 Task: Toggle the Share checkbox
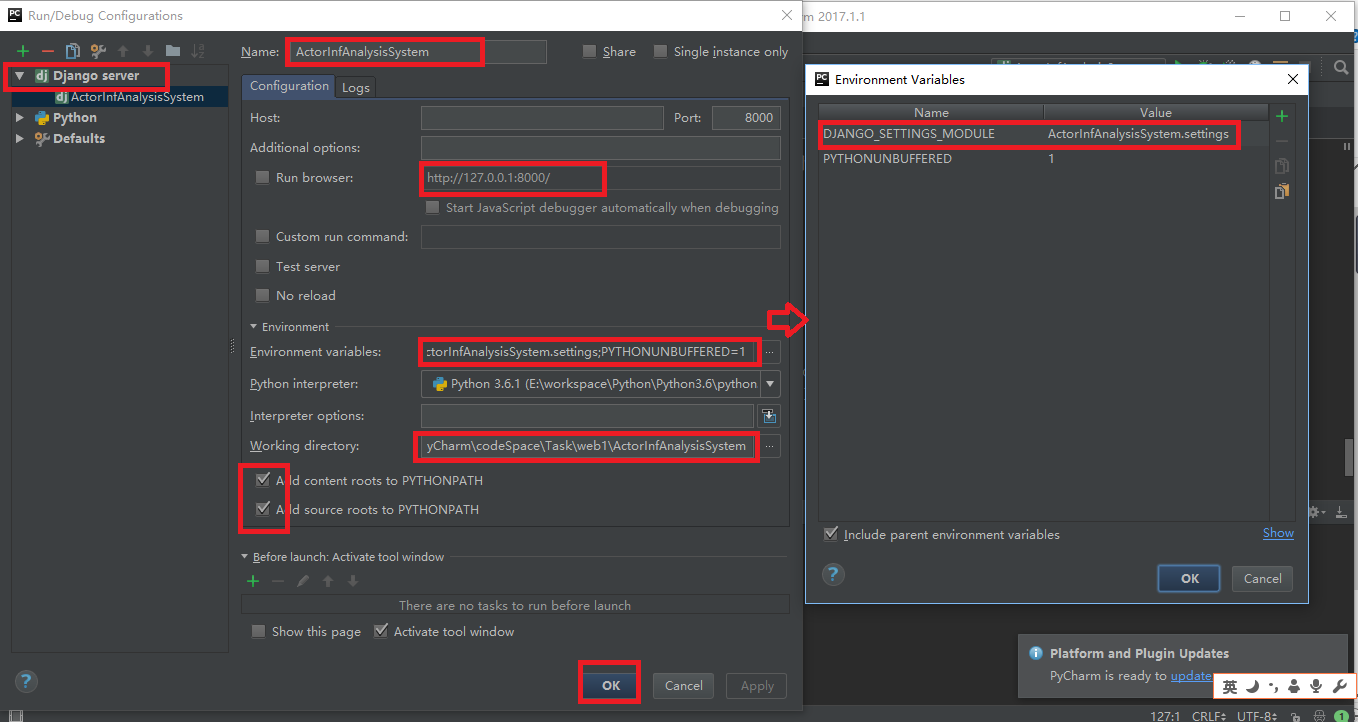pos(590,51)
